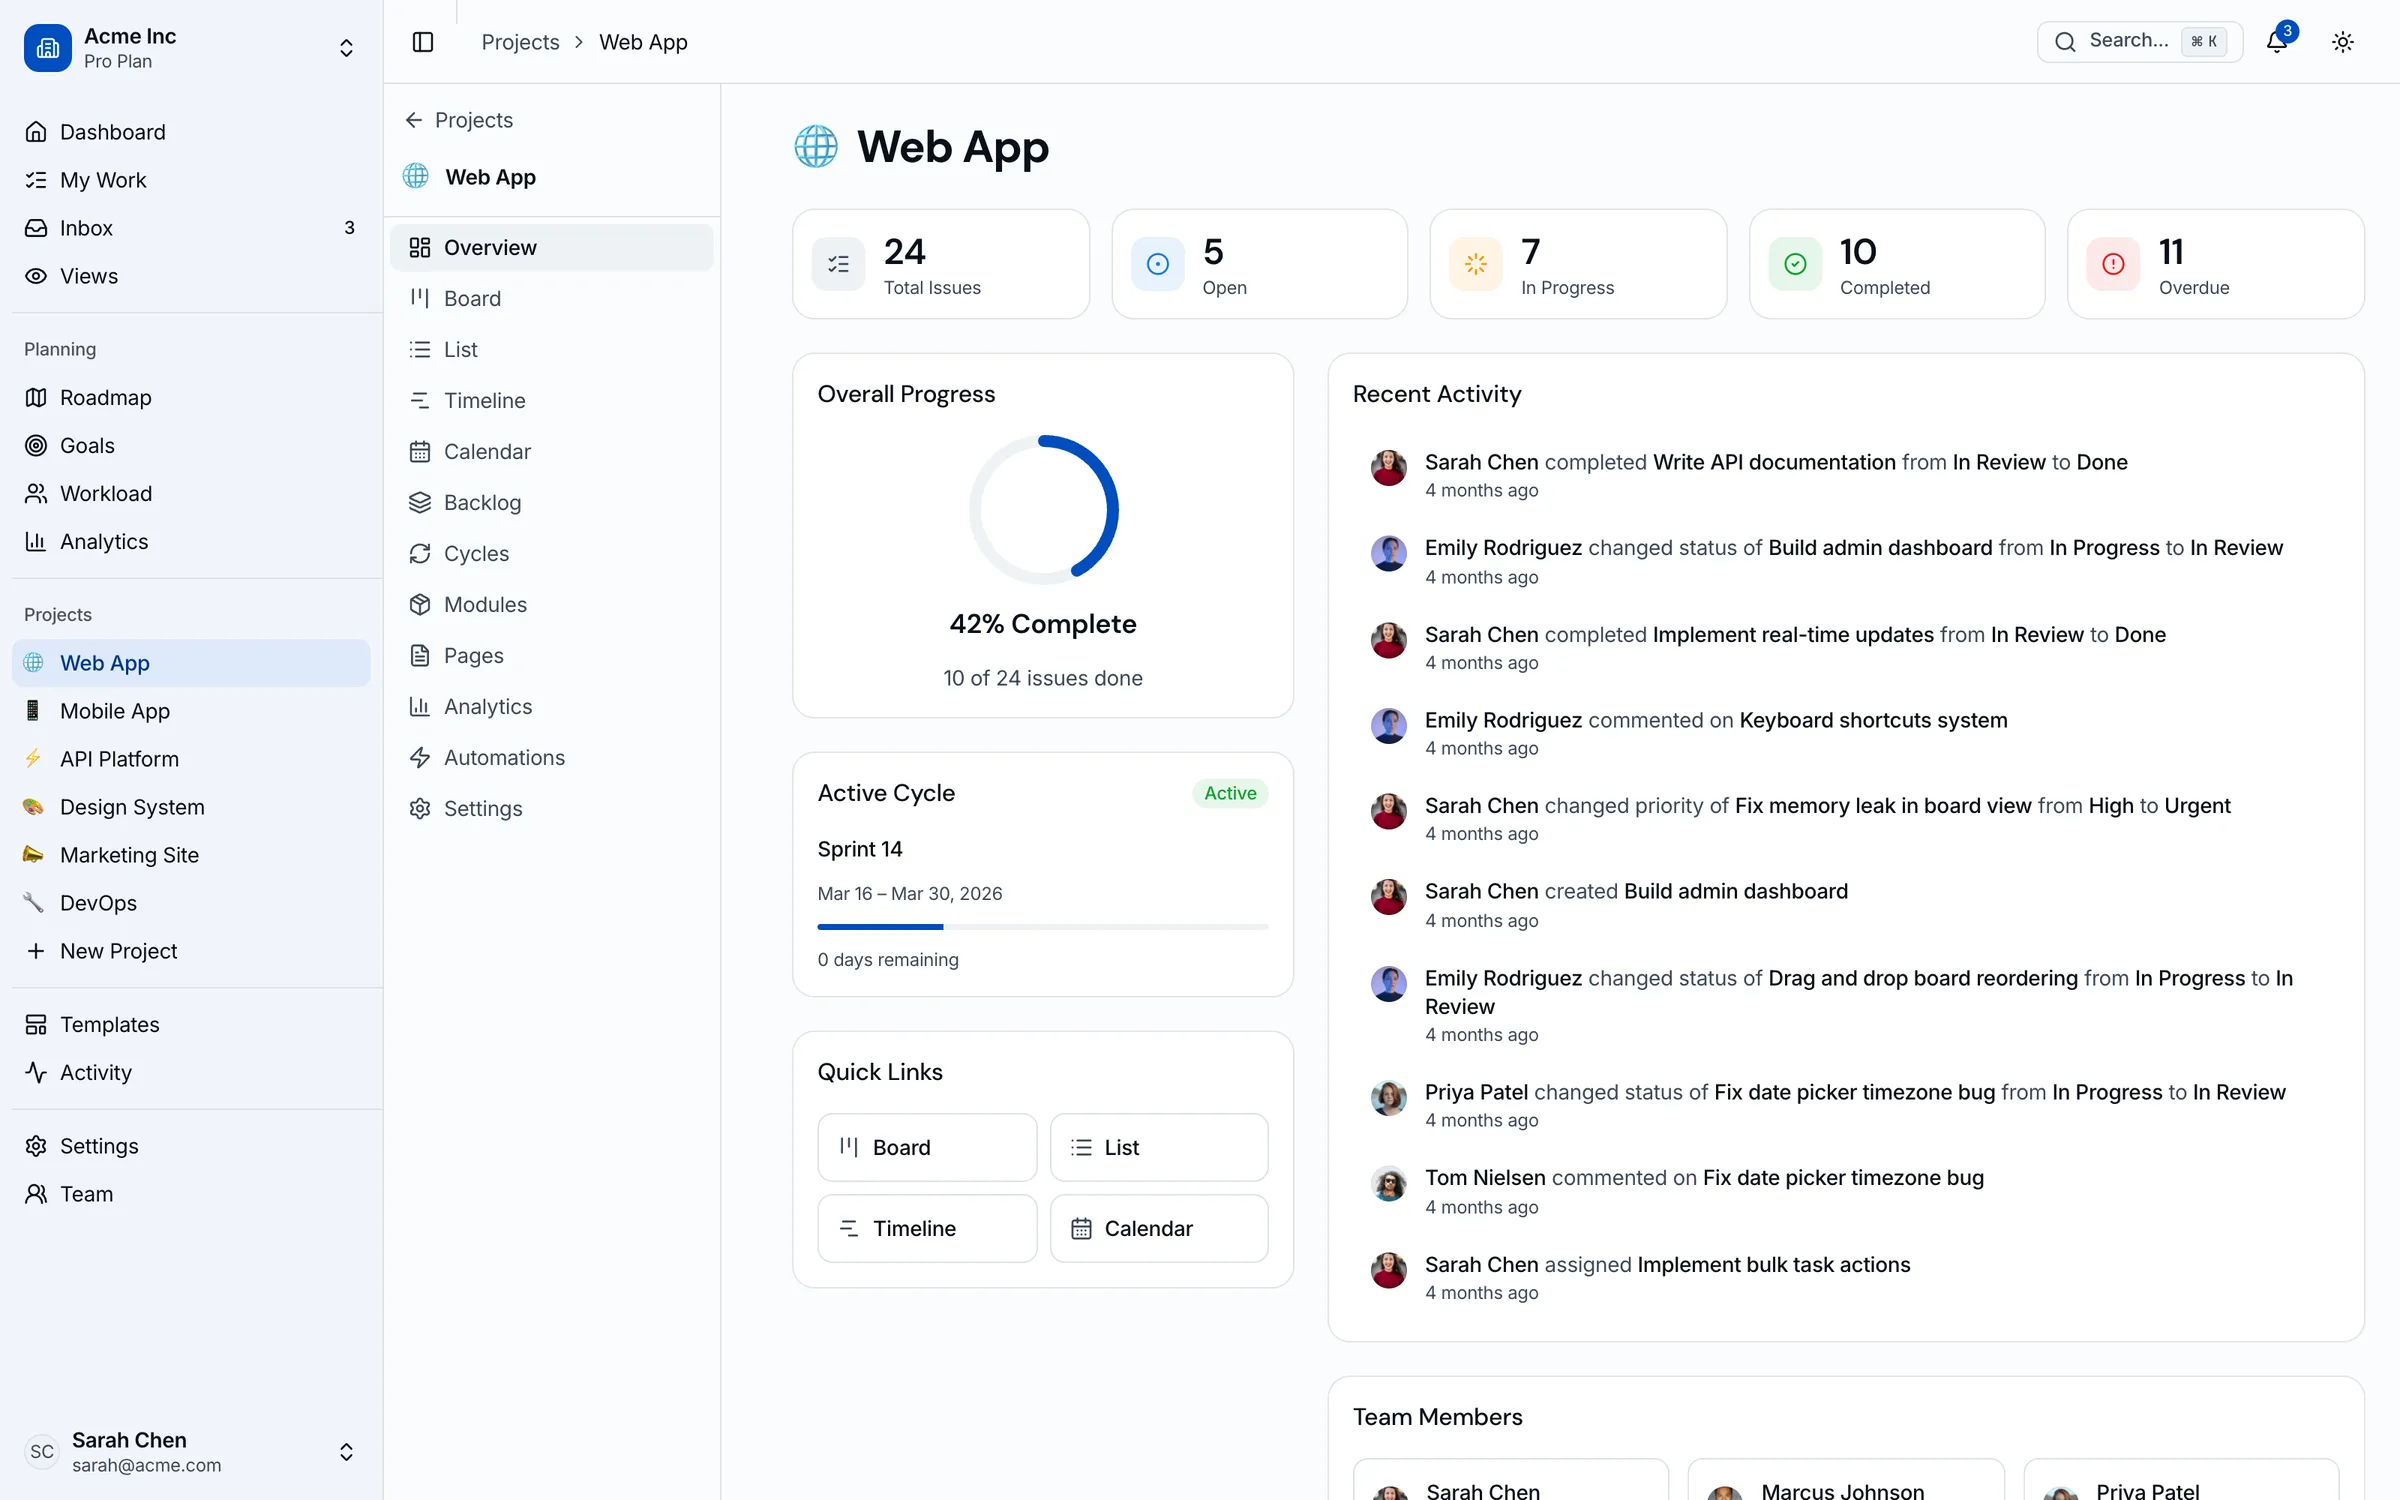Open Goals in Planning section
The image size is (2400, 1500).
[191, 446]
